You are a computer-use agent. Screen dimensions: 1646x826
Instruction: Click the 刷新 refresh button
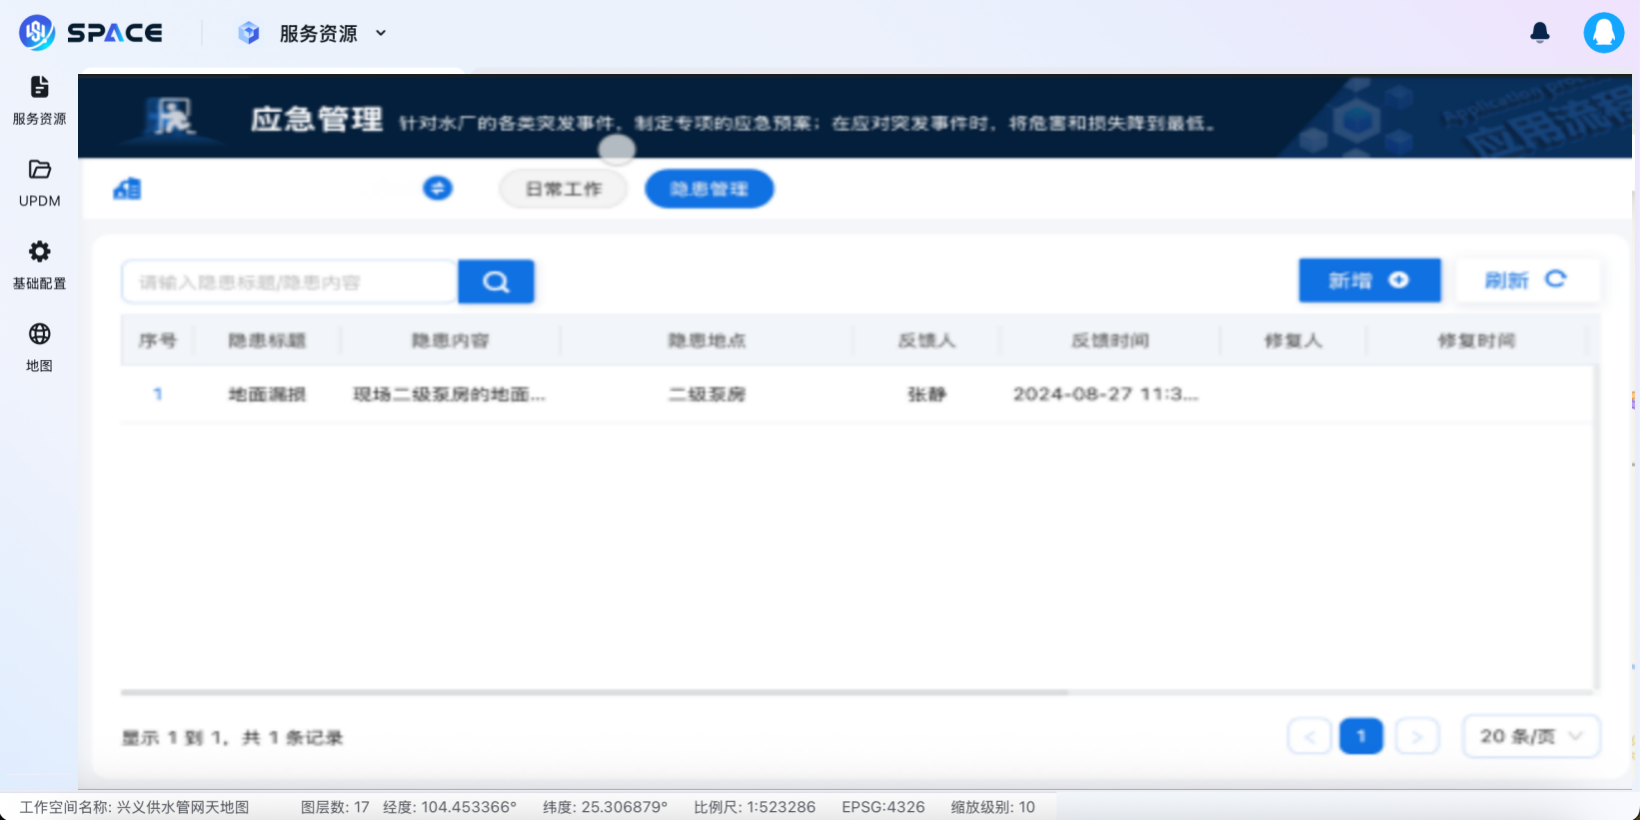click(x=1527, y=280)
